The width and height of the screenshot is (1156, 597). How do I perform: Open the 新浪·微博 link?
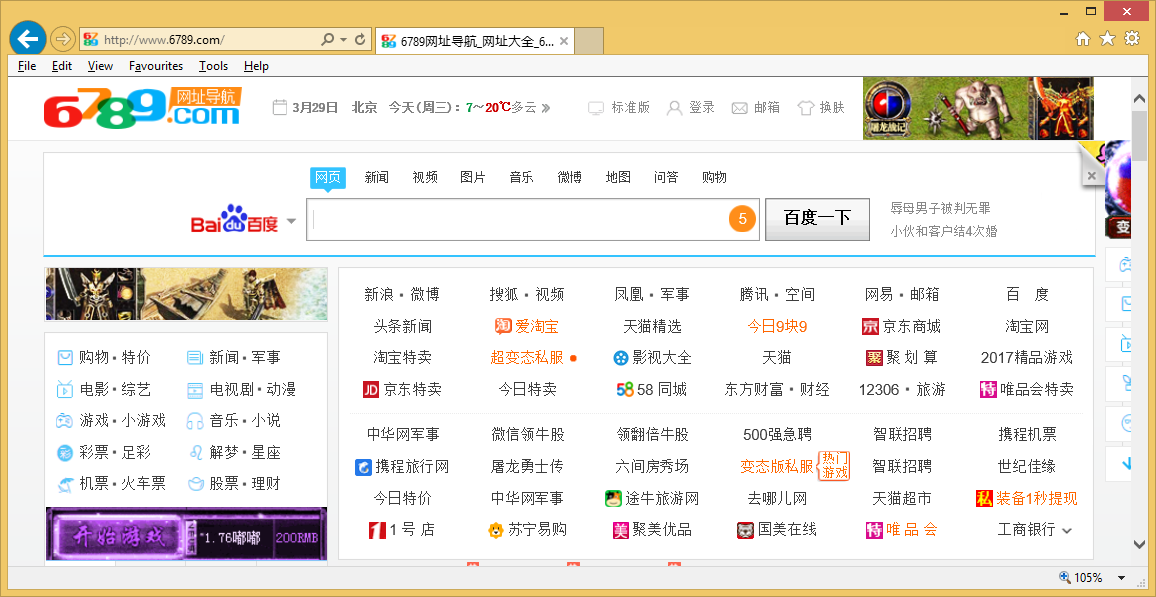tap(402, 295)
